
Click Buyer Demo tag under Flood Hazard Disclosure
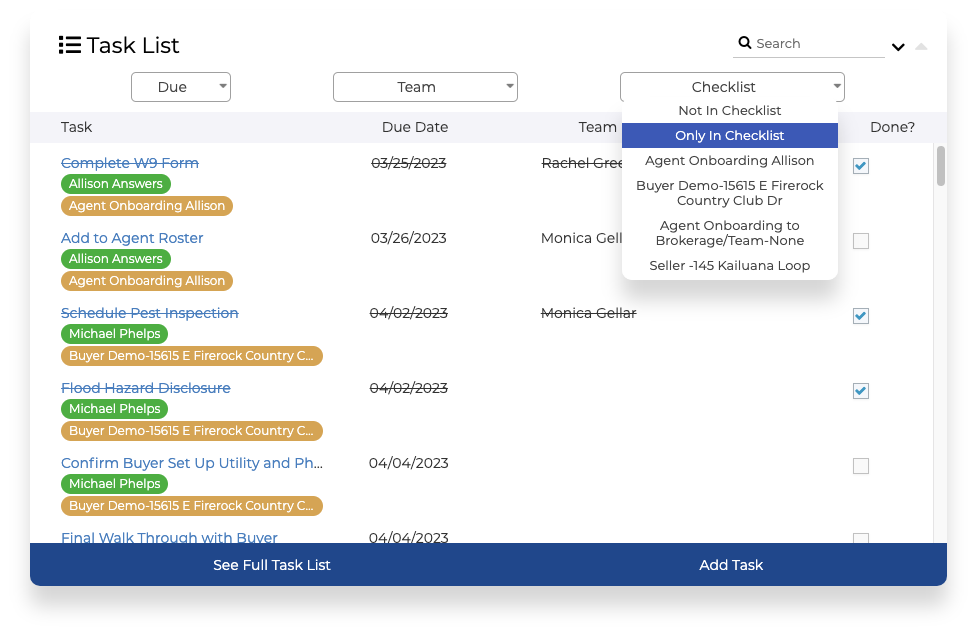(192, 431)
